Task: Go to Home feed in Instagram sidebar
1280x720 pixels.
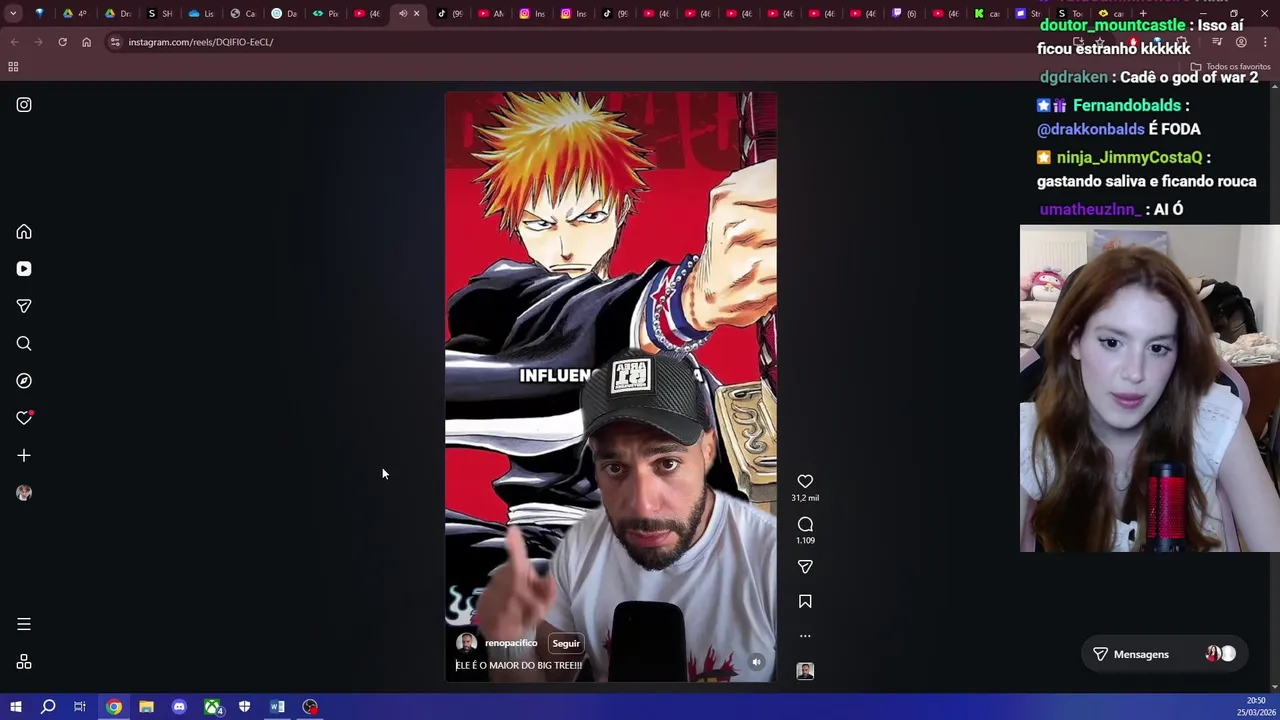Action: click(24, 232)
